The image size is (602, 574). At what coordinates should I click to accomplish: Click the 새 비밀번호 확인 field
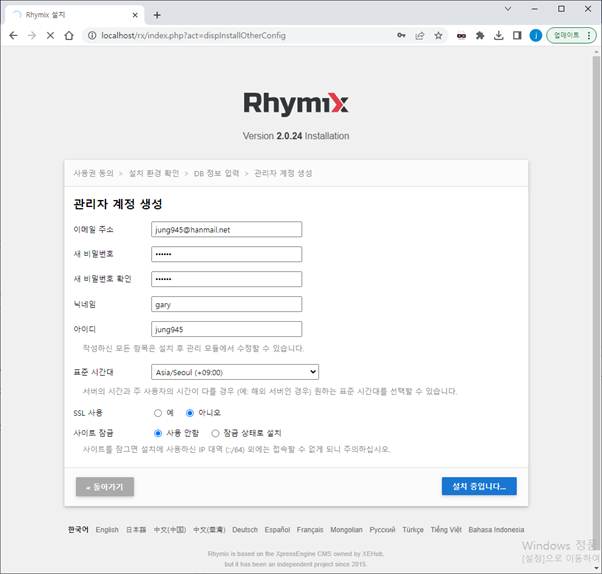pos(227,279)
